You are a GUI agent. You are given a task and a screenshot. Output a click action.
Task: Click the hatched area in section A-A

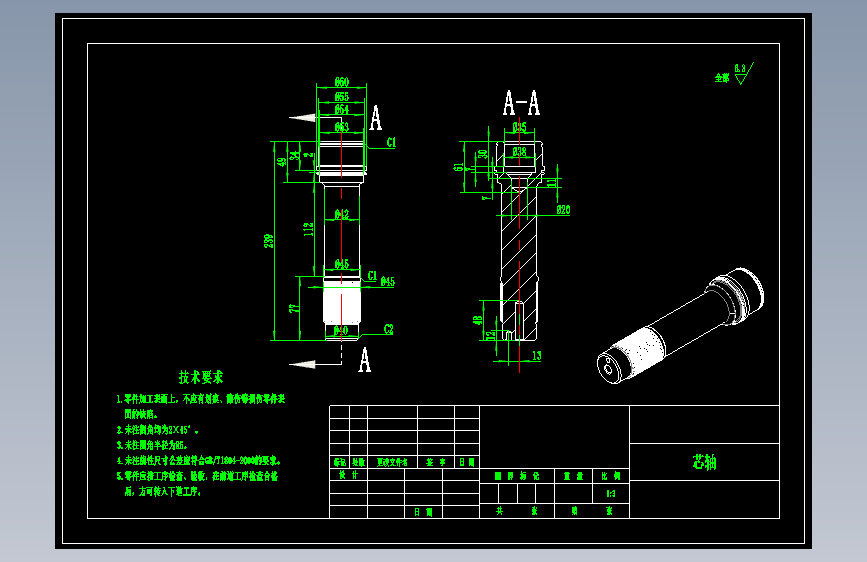click(x=519, y=243)
